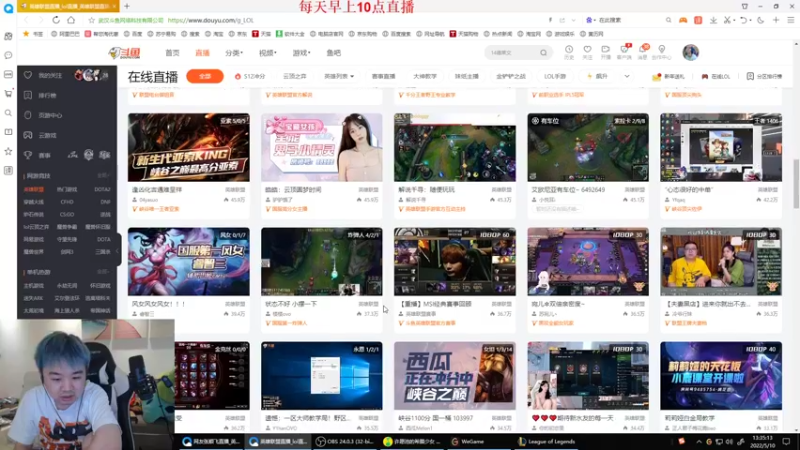800x450 pixels.
Task: Open the 分区排行榜 link
Action: 764,76
